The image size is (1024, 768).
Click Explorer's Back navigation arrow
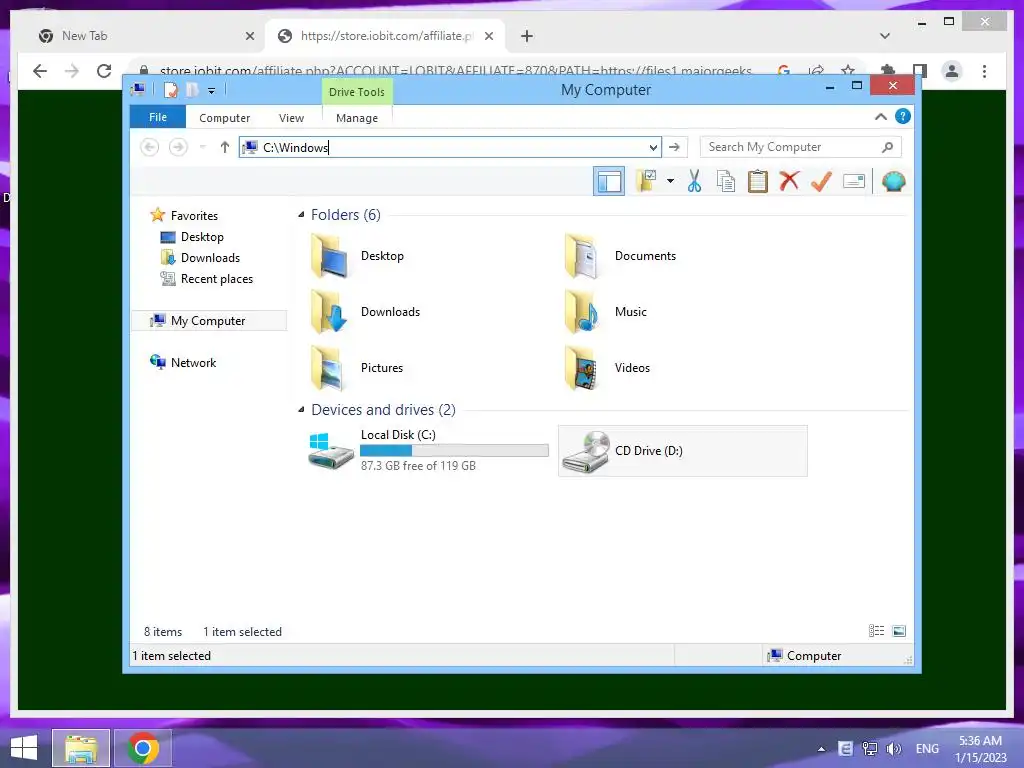[x=150, y=147]
